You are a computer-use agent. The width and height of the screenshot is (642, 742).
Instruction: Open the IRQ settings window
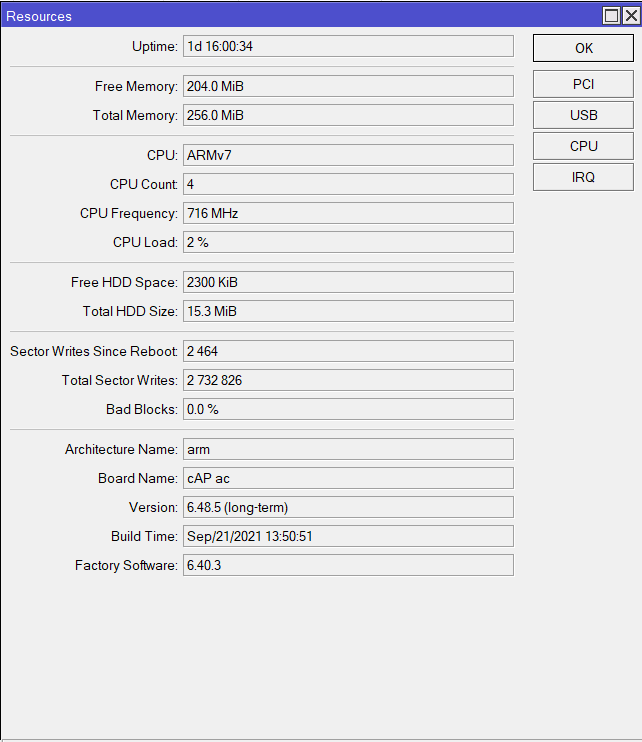(x=583, y=177)
